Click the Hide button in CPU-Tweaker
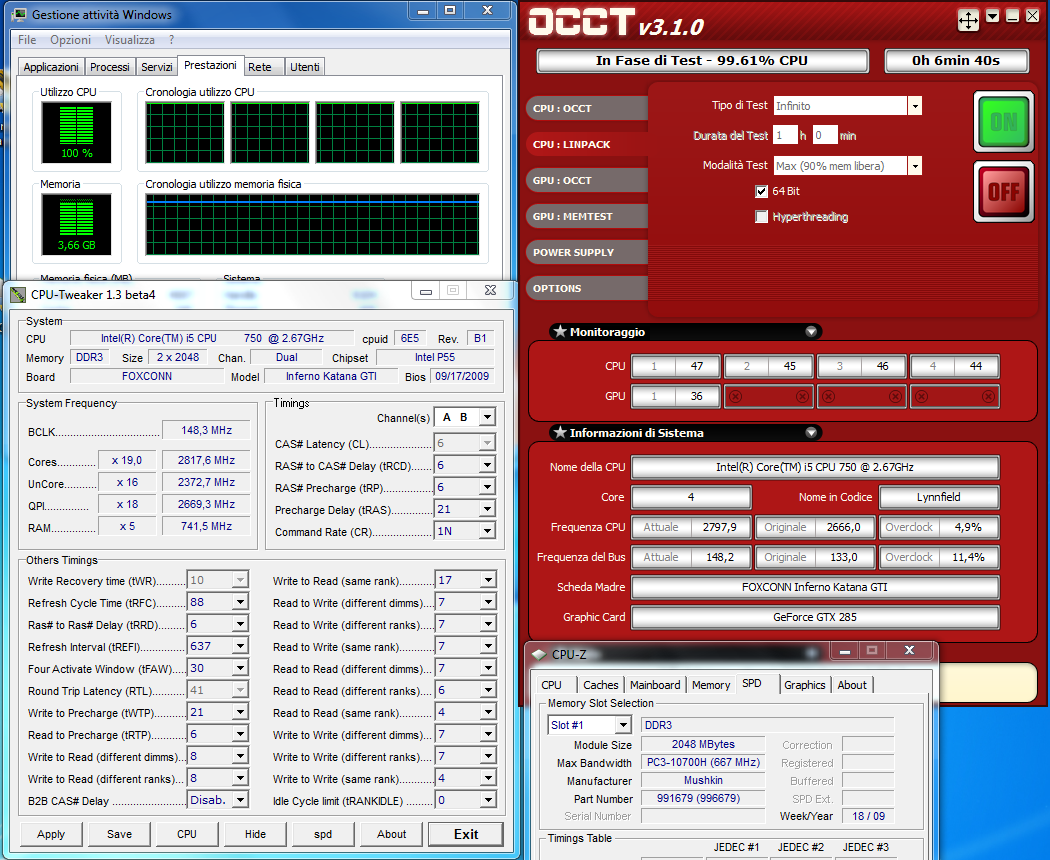The width and height of the screenshot is (1050, 860). point(255,835)
